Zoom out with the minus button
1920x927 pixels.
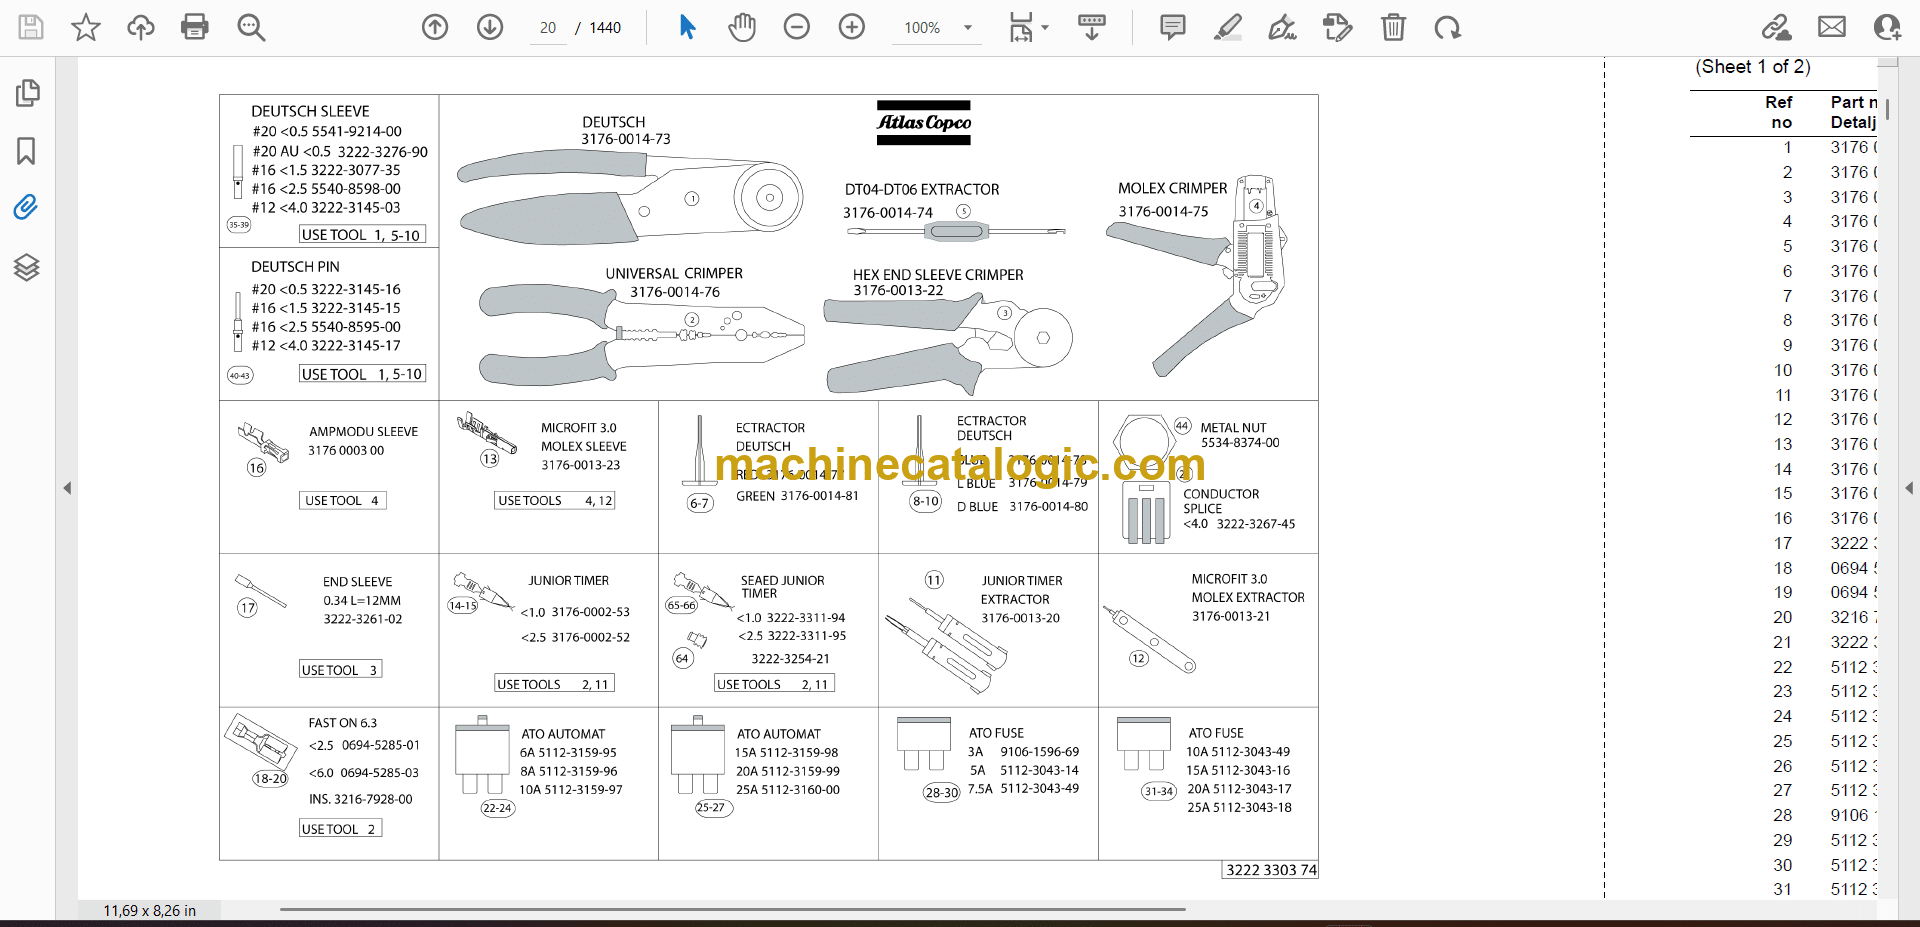click(x=797, y=27)
